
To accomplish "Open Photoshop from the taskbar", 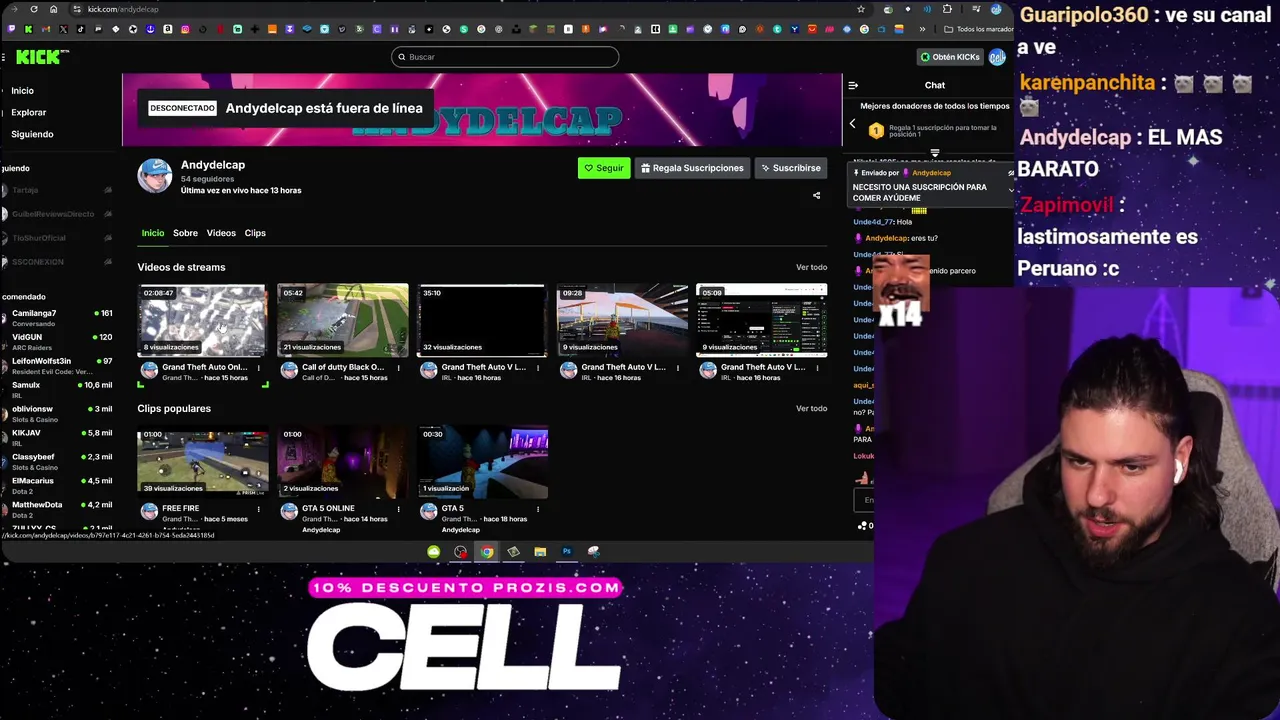I will 566,551.
